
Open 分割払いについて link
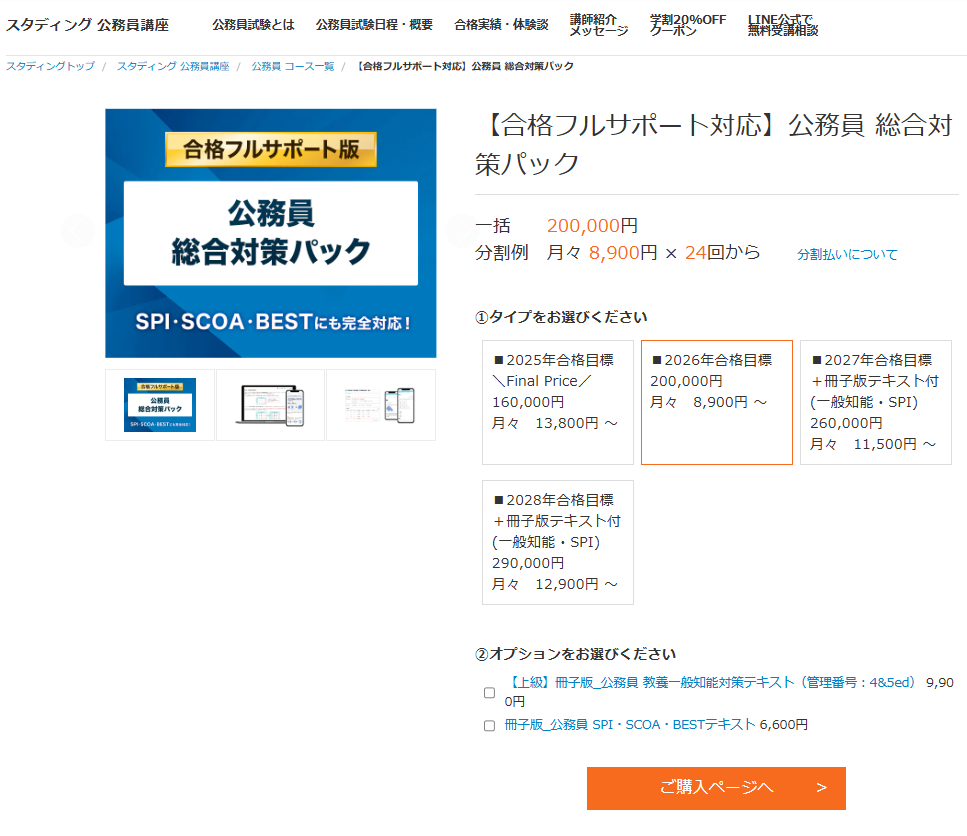point(847,254)
